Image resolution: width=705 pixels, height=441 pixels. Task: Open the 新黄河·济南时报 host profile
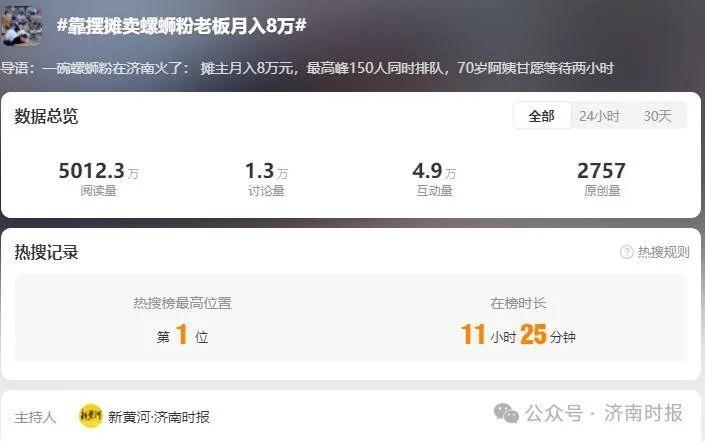(x=159, y=417)
